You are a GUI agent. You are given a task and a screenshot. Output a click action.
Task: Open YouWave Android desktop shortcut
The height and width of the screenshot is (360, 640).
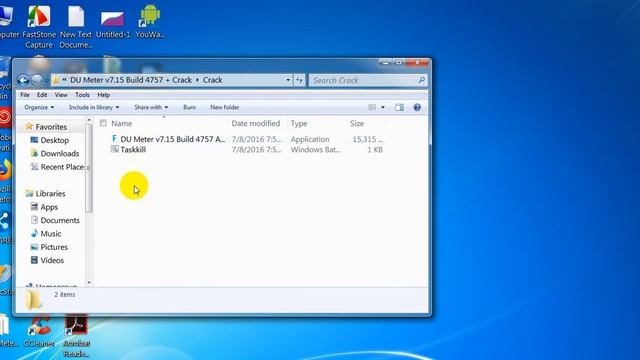pyautogui.click(x=150, y=16)
